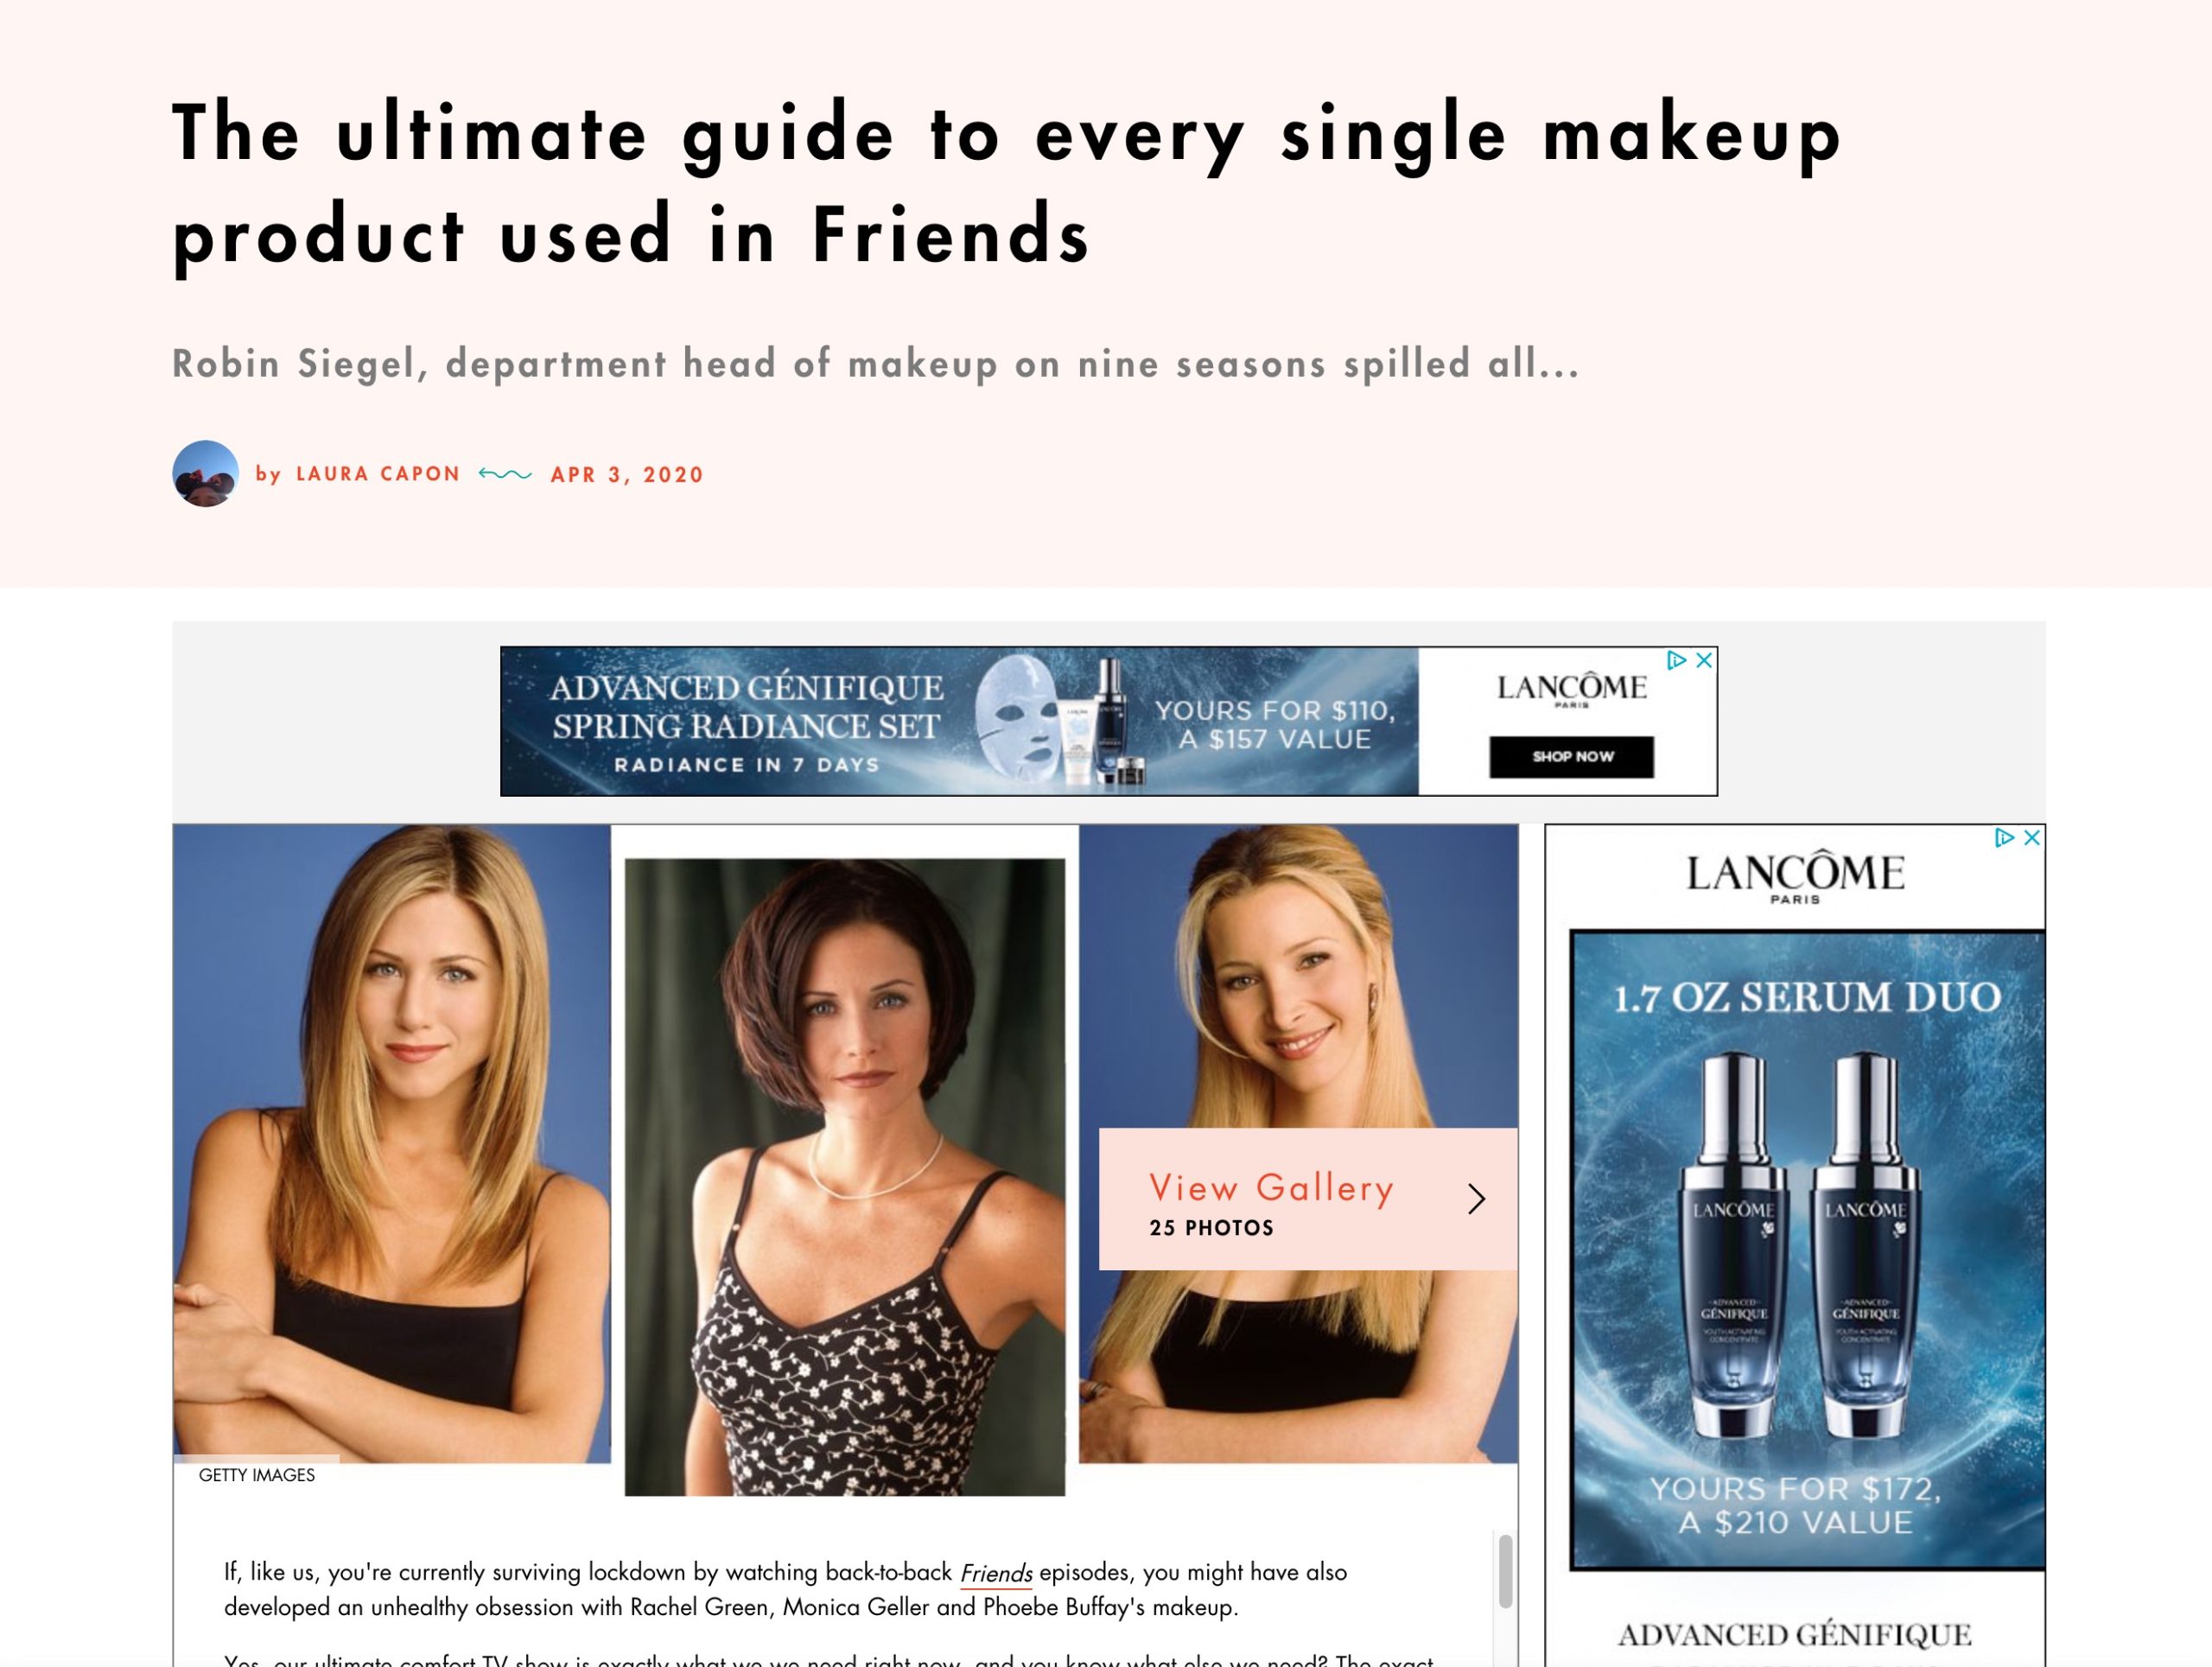This screenshot has height=1667, width=2212.
Task: Click the 25 Photos gallery label
Action: point(1211,1228)
